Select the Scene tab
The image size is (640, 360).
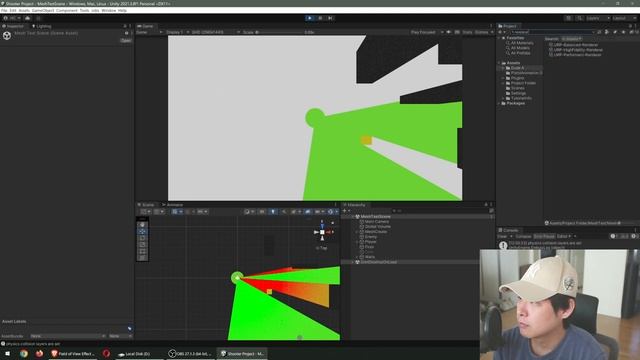(x=146, y=205)
